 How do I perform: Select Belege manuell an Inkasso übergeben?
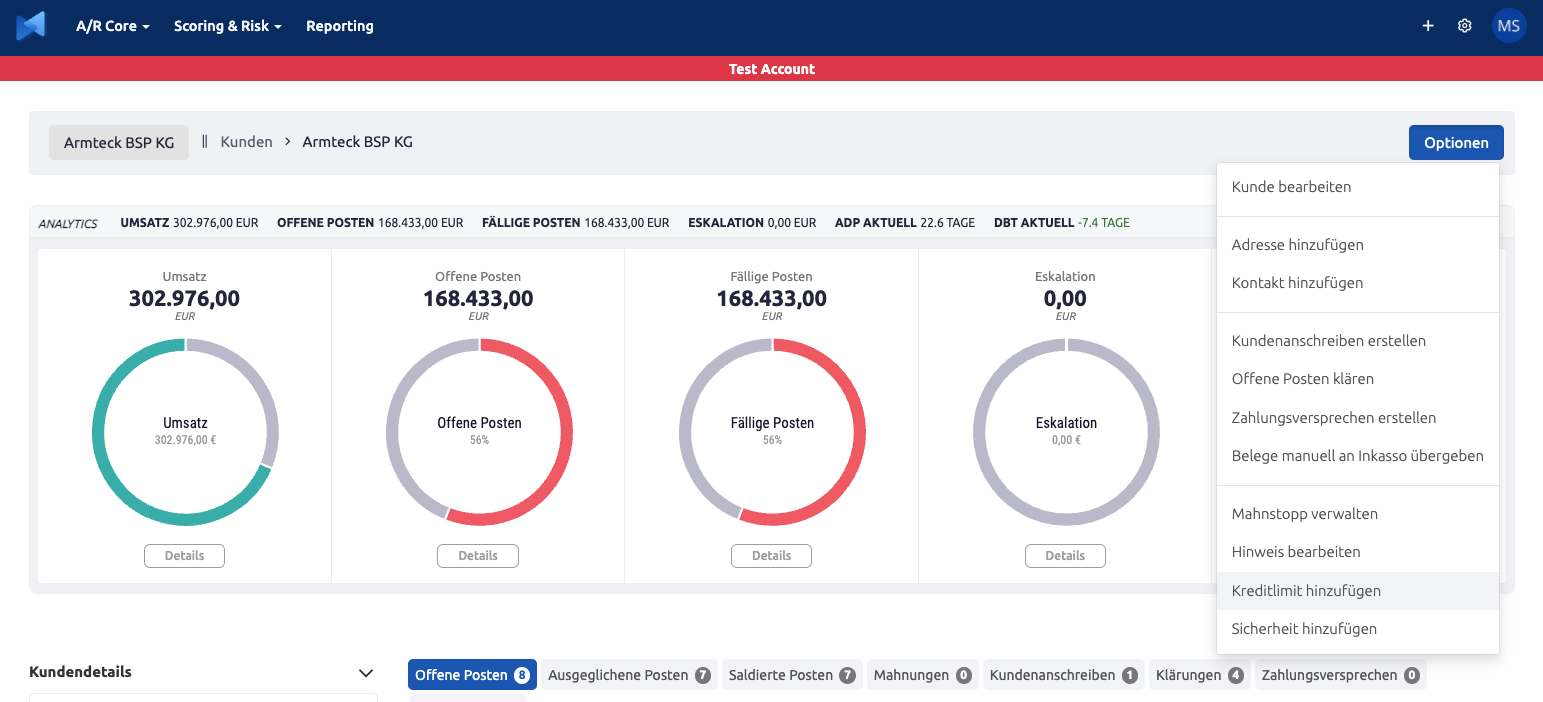(x=1358, y=456)
